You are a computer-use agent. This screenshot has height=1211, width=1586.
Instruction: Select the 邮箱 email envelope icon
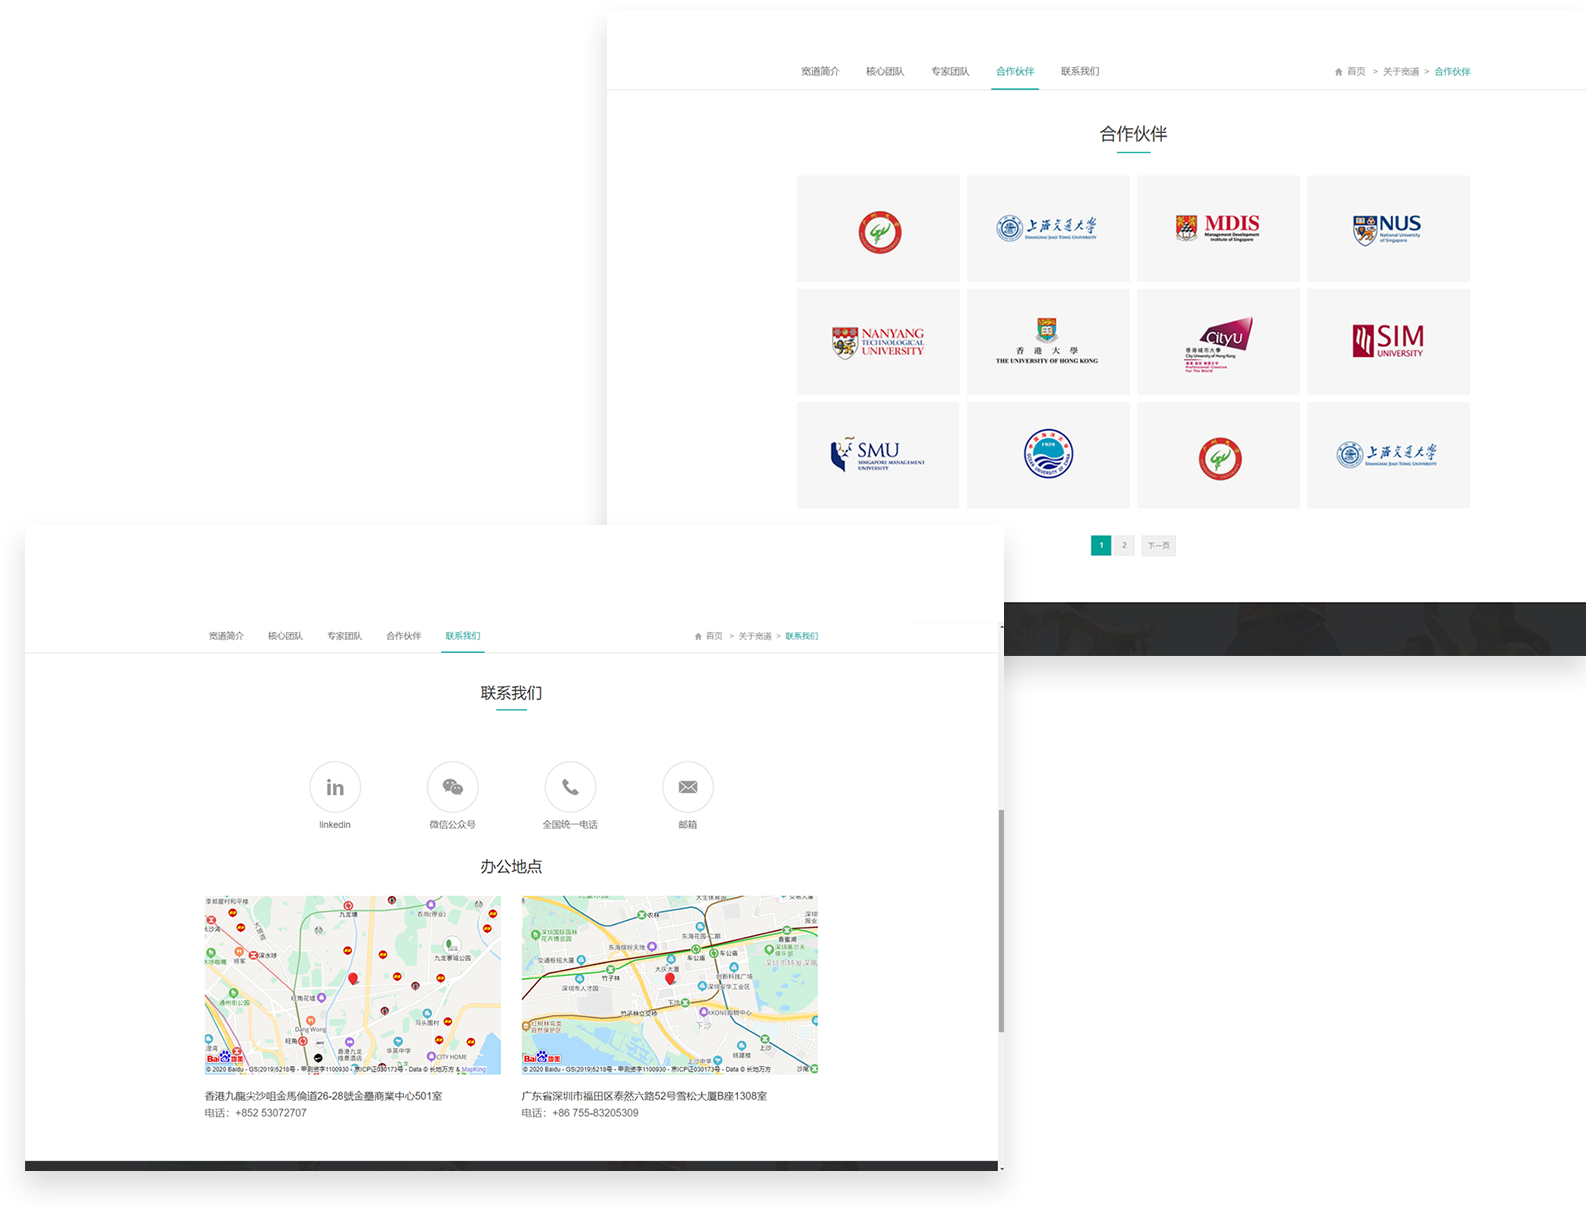pos(688,787)
